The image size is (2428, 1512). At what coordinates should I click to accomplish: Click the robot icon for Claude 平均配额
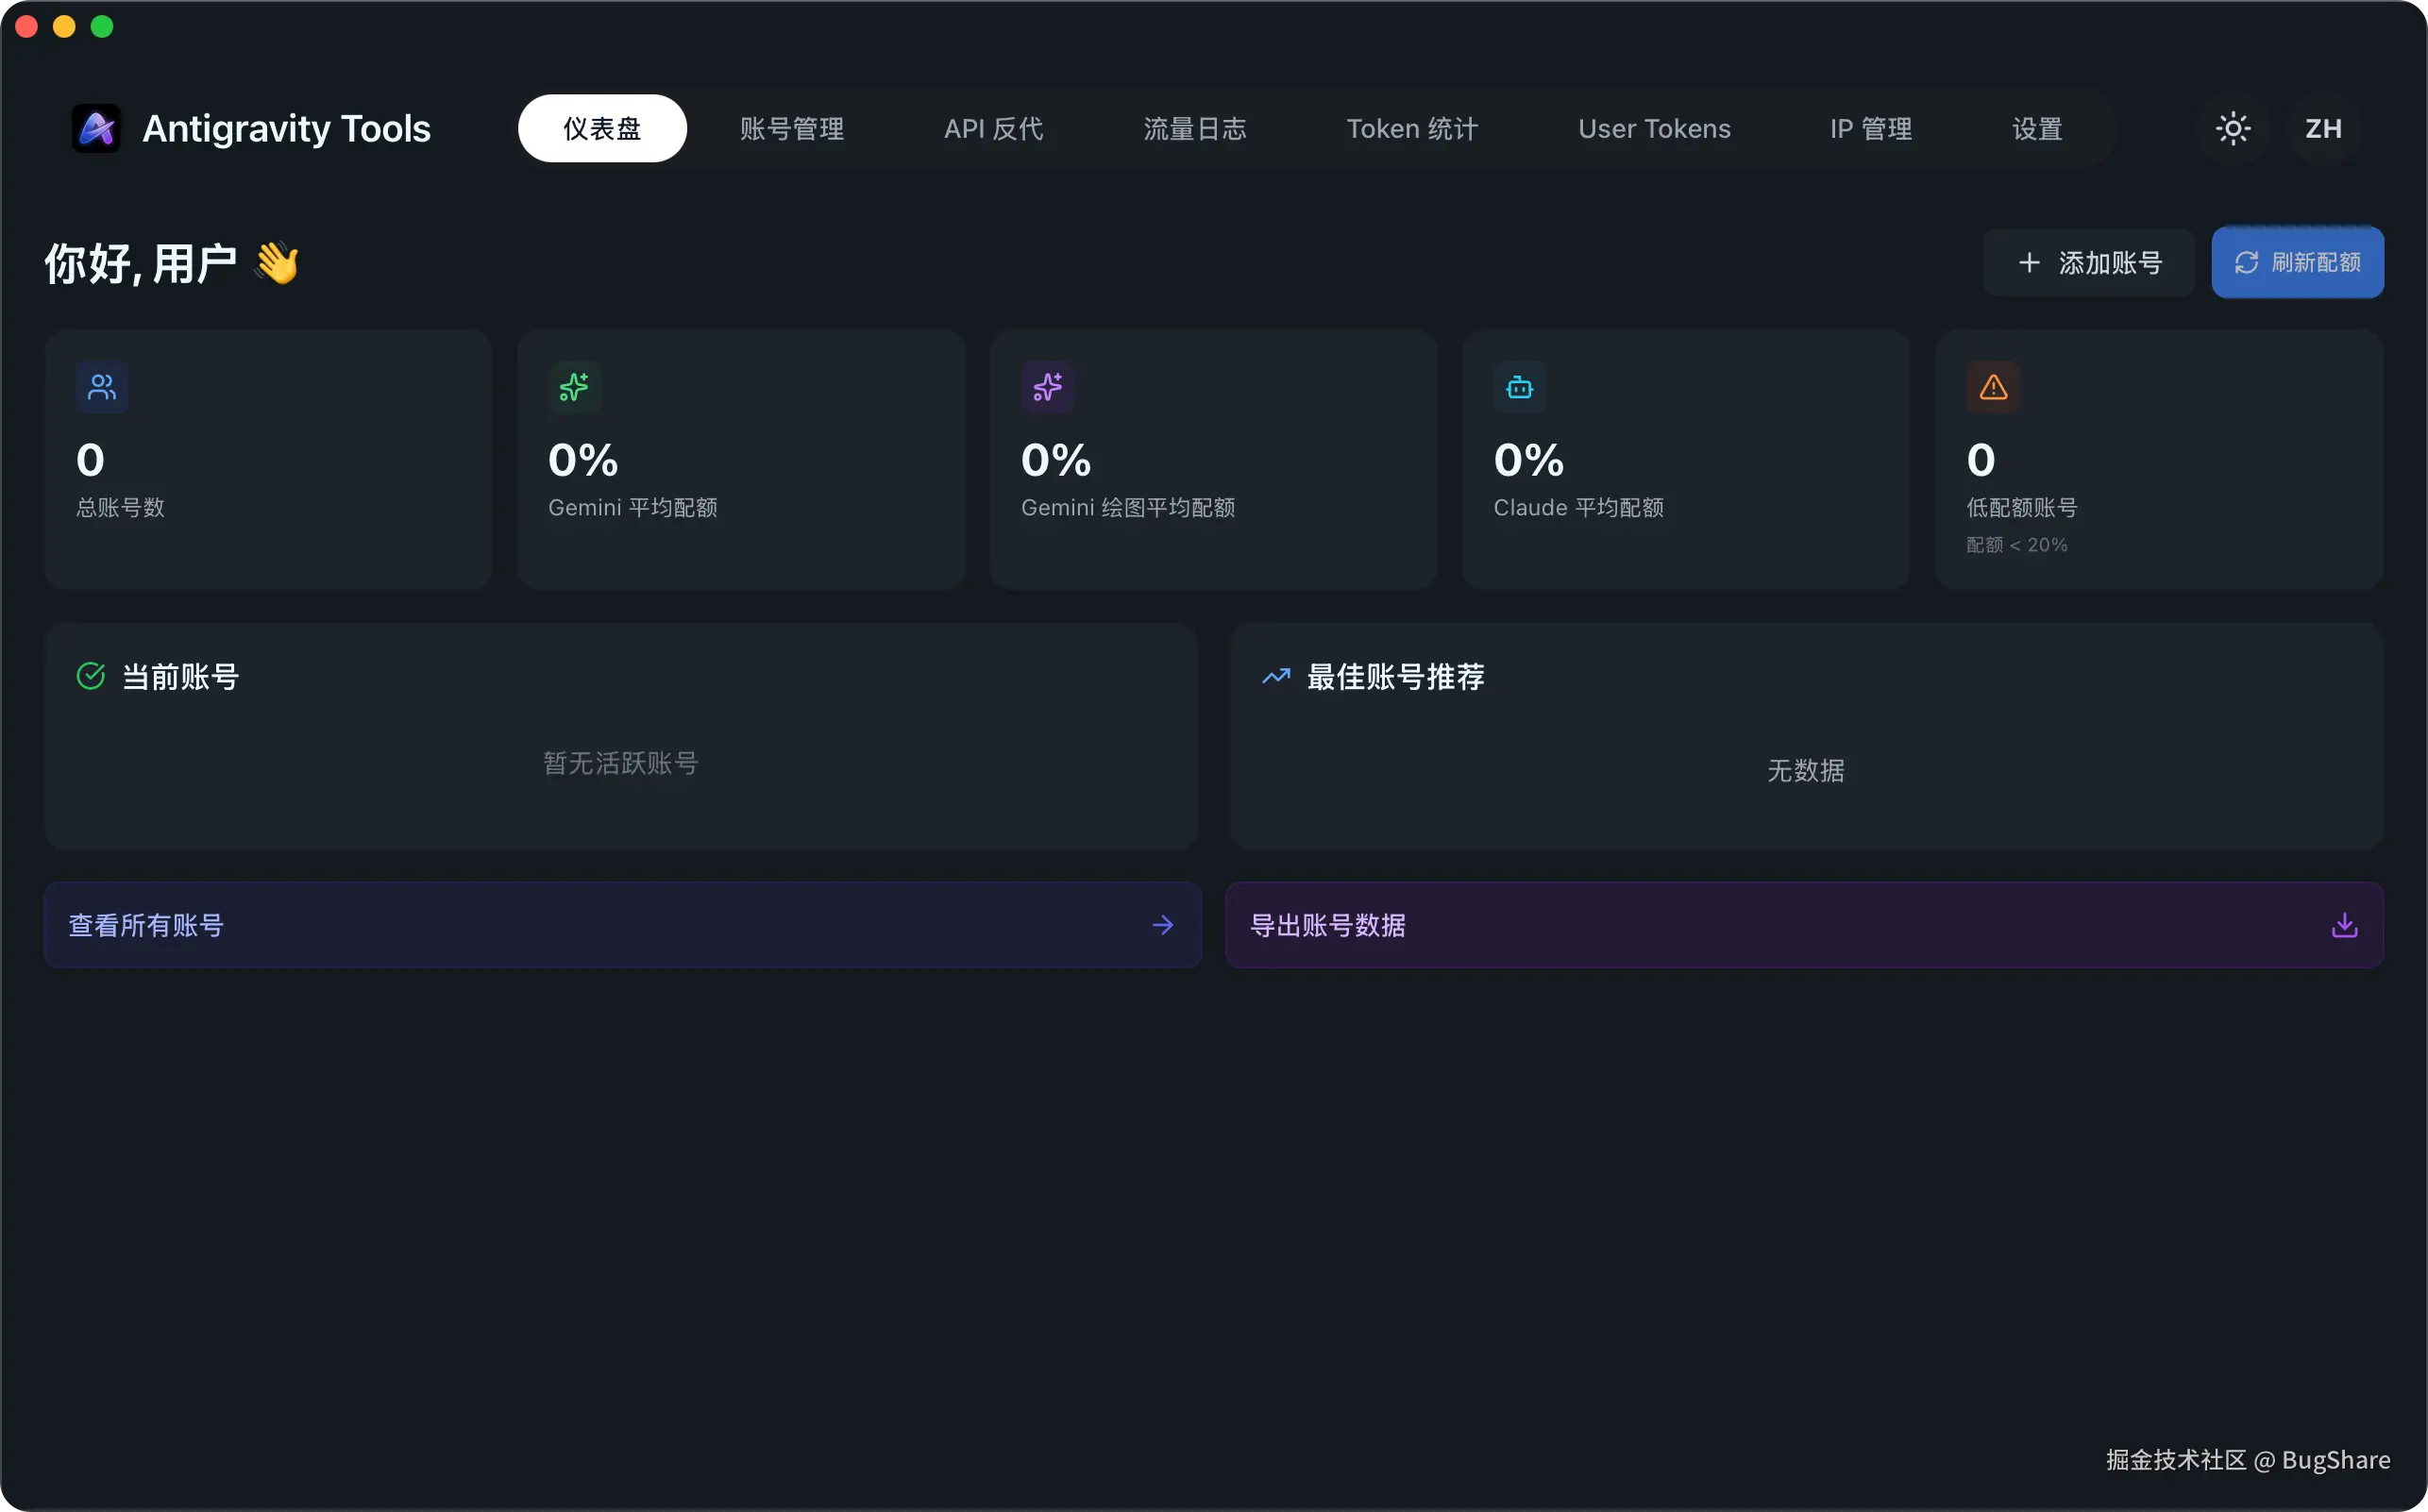coord(1519,387)
